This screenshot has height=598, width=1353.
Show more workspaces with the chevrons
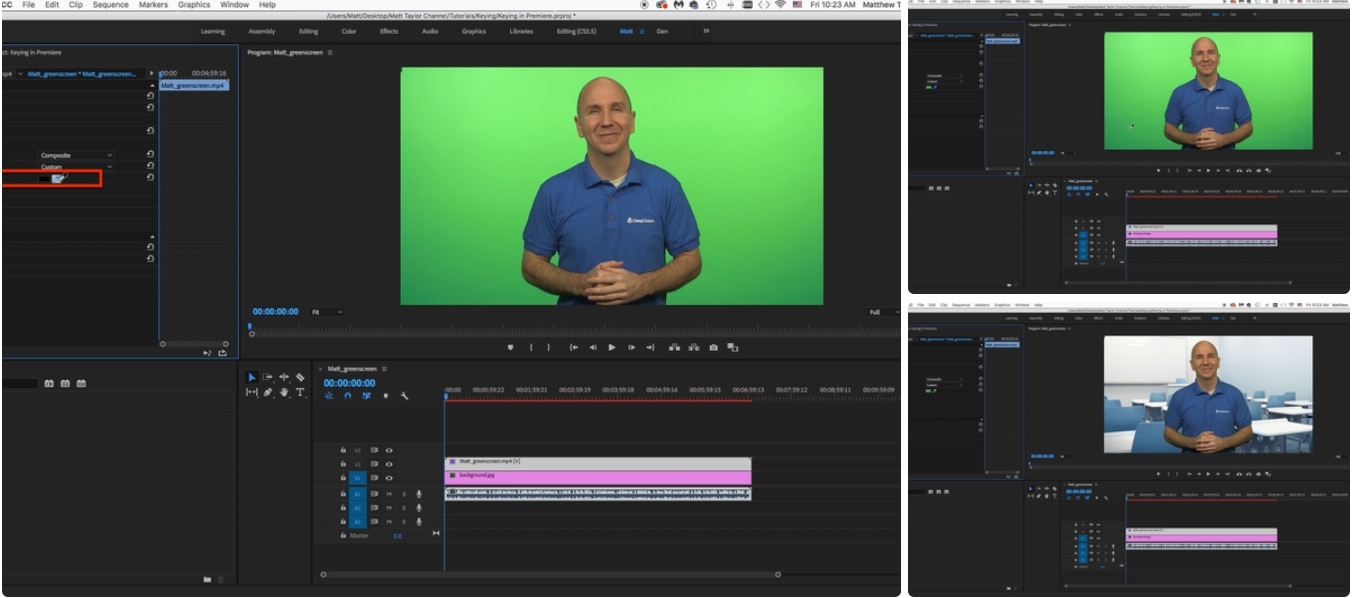tap(706, 31)
